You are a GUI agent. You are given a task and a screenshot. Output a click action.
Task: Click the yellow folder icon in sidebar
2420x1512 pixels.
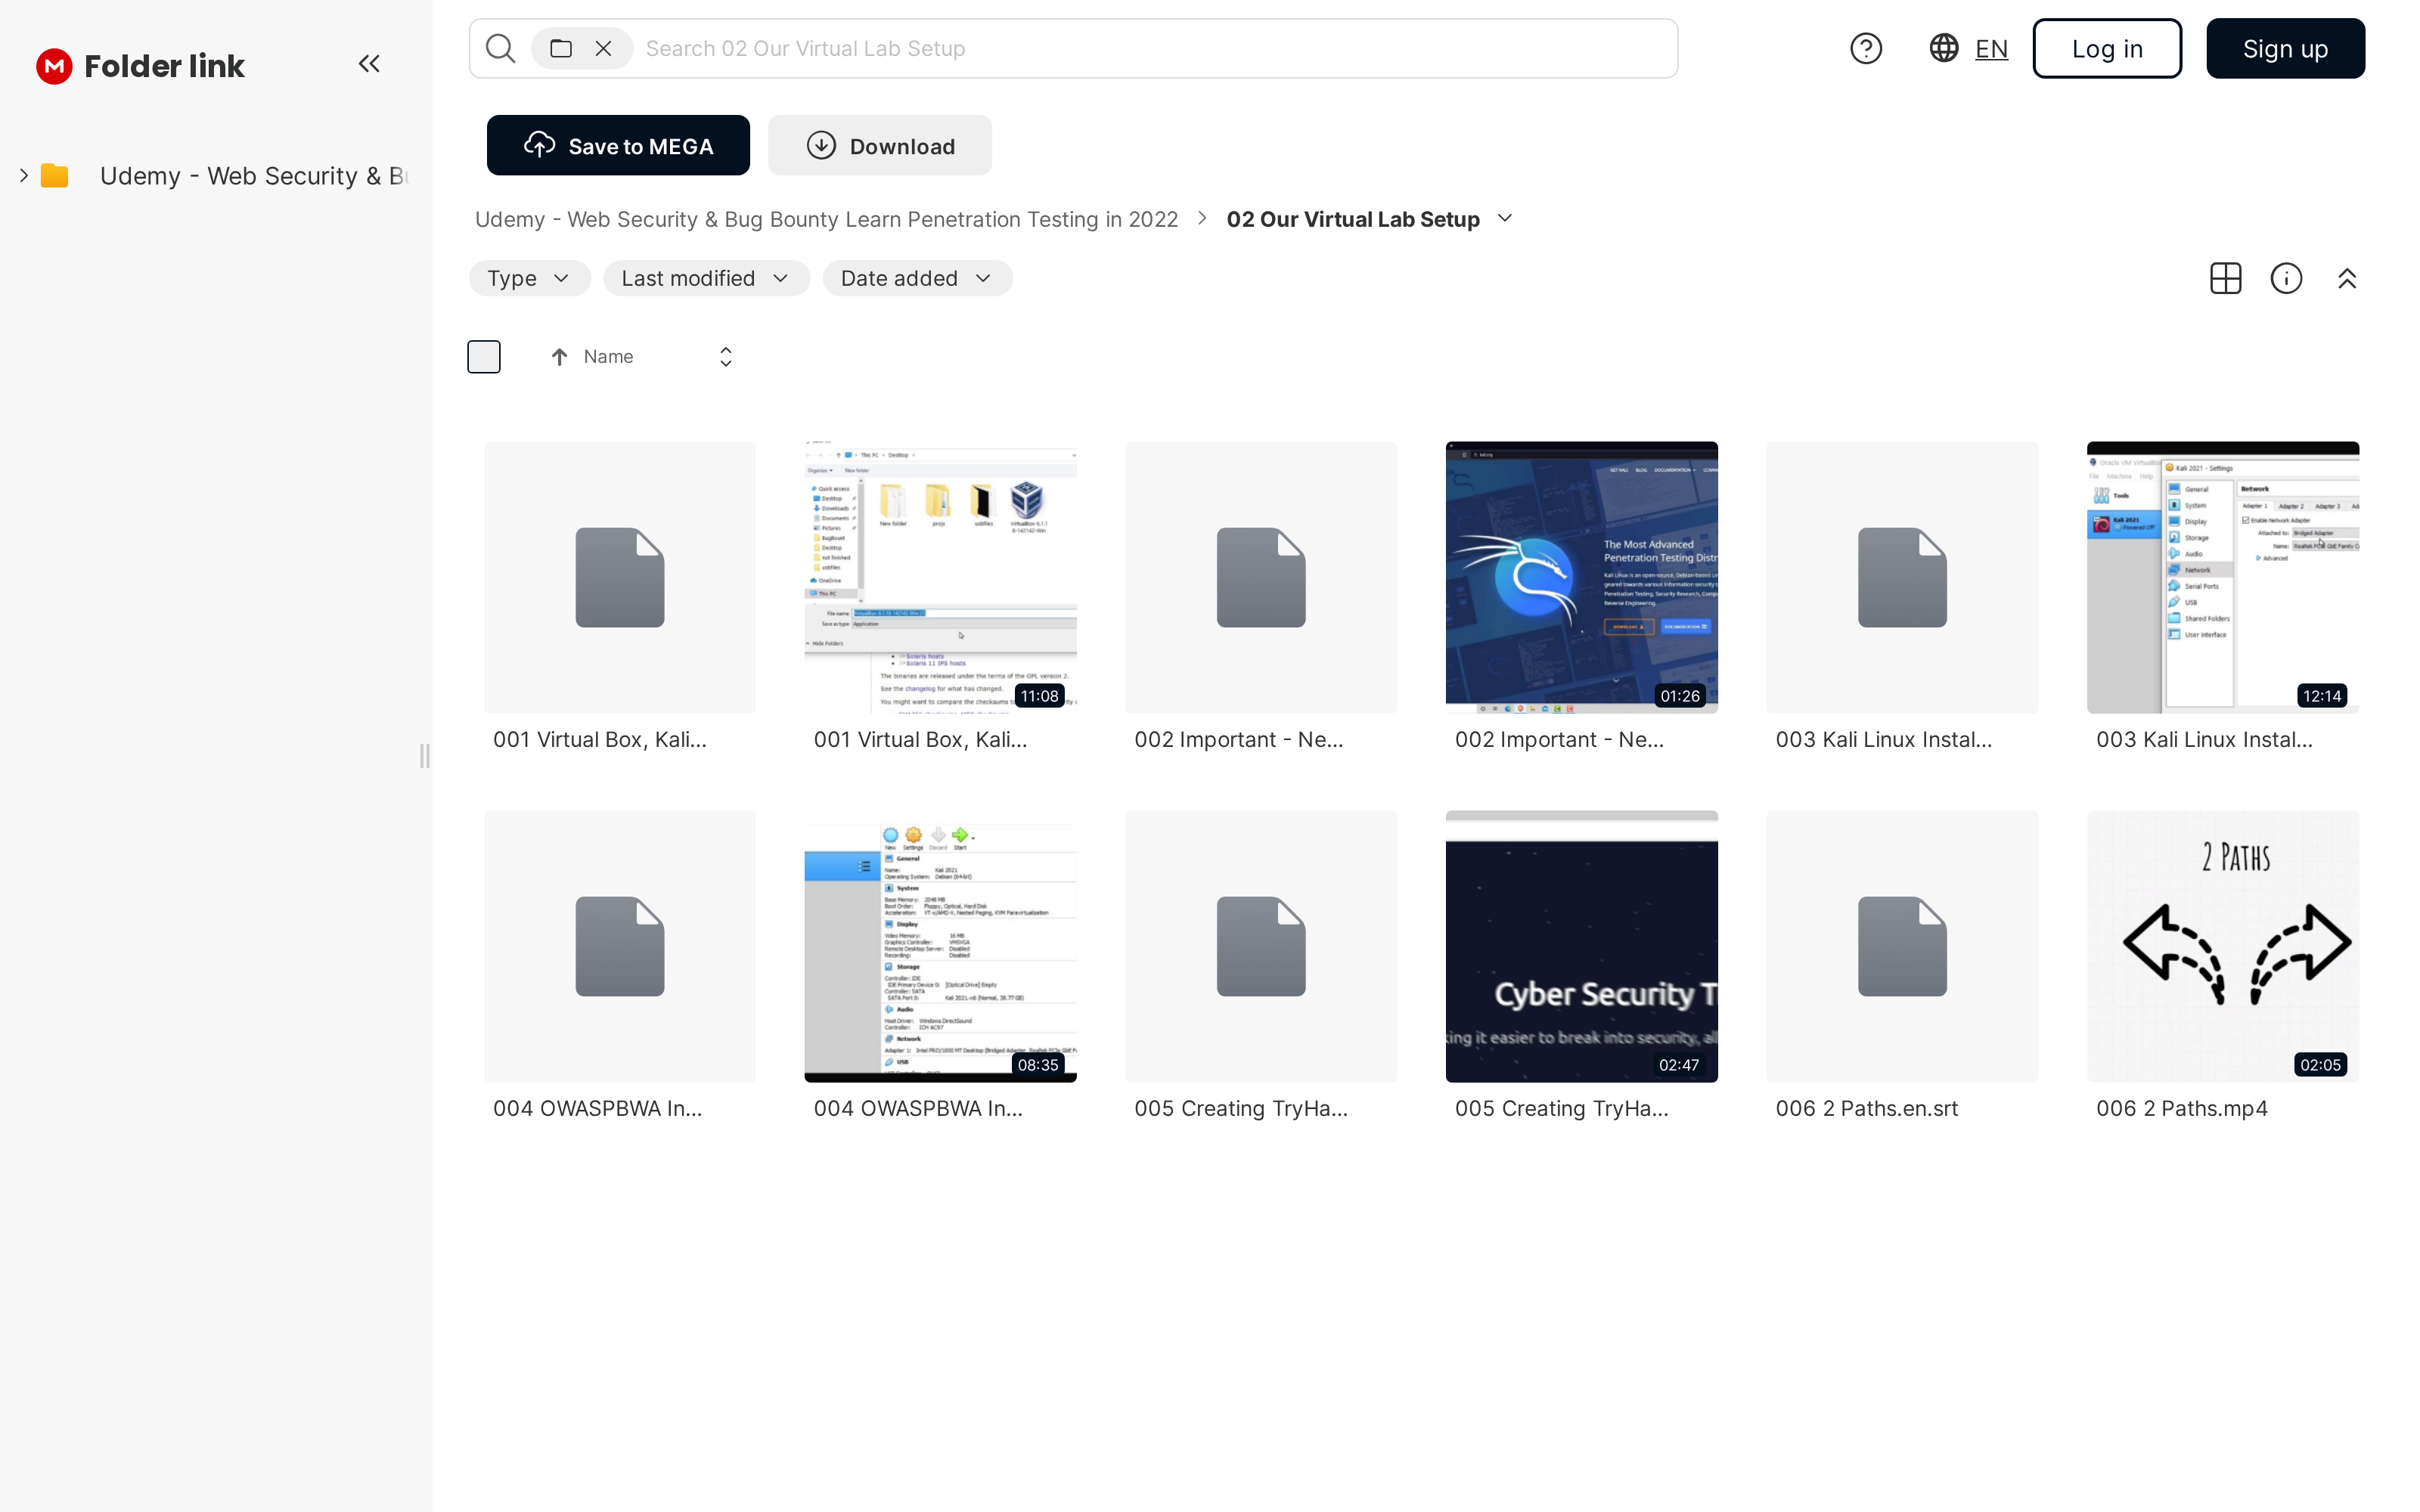pos(54,176)
